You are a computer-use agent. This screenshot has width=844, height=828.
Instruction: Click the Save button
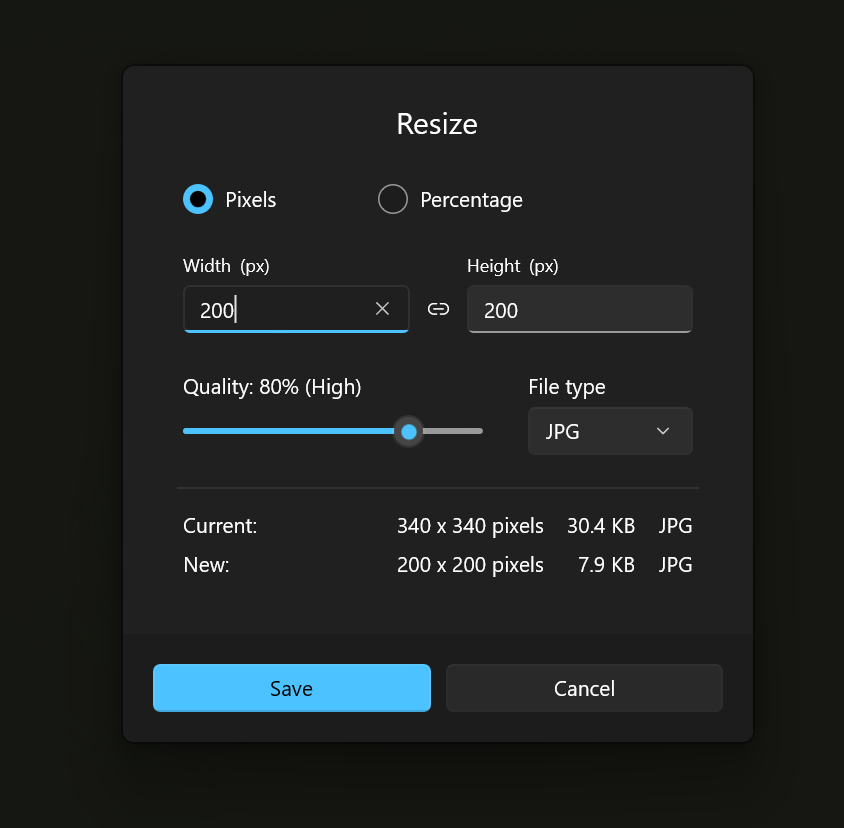292,688
